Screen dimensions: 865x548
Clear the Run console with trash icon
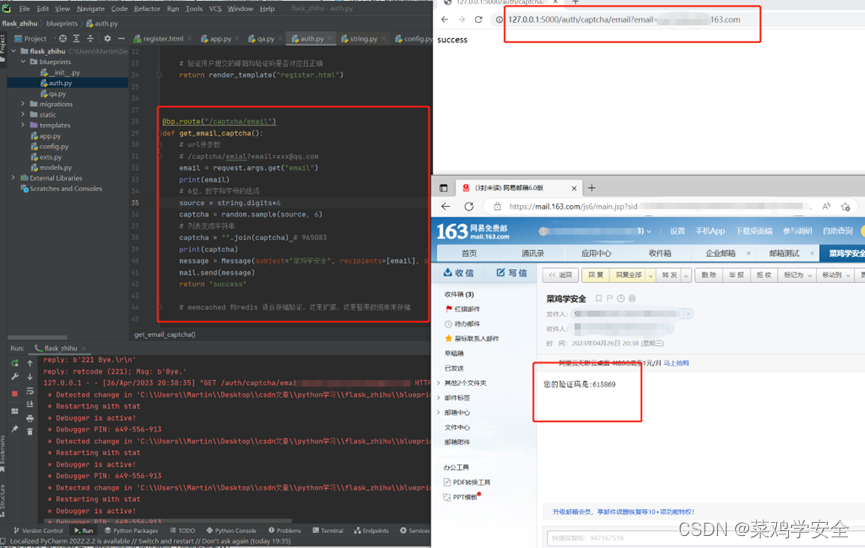[30, 432]
